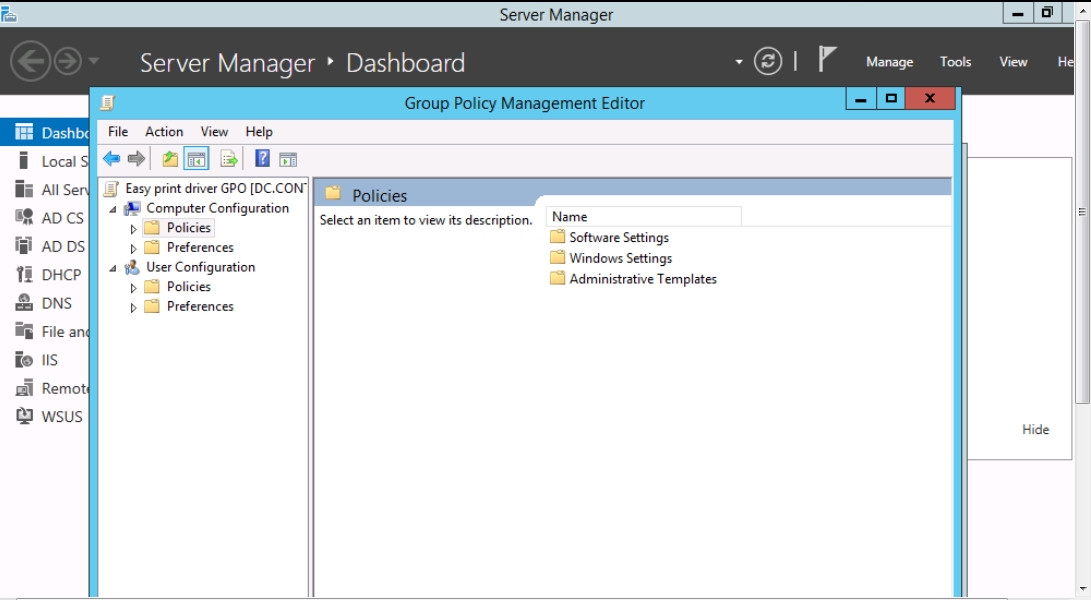Image resolution: width=1091 pixels, height=600 pixels.
Task: Click the Back arrow in editor toolbar
Action: pyautogui.click(x=111, y=159)
